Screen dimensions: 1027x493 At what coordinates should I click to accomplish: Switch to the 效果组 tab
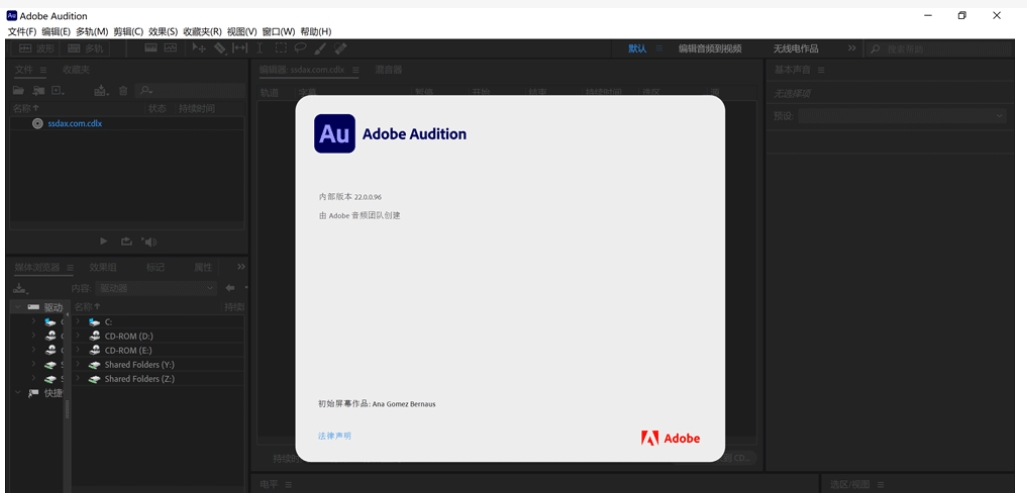point(103,267)
